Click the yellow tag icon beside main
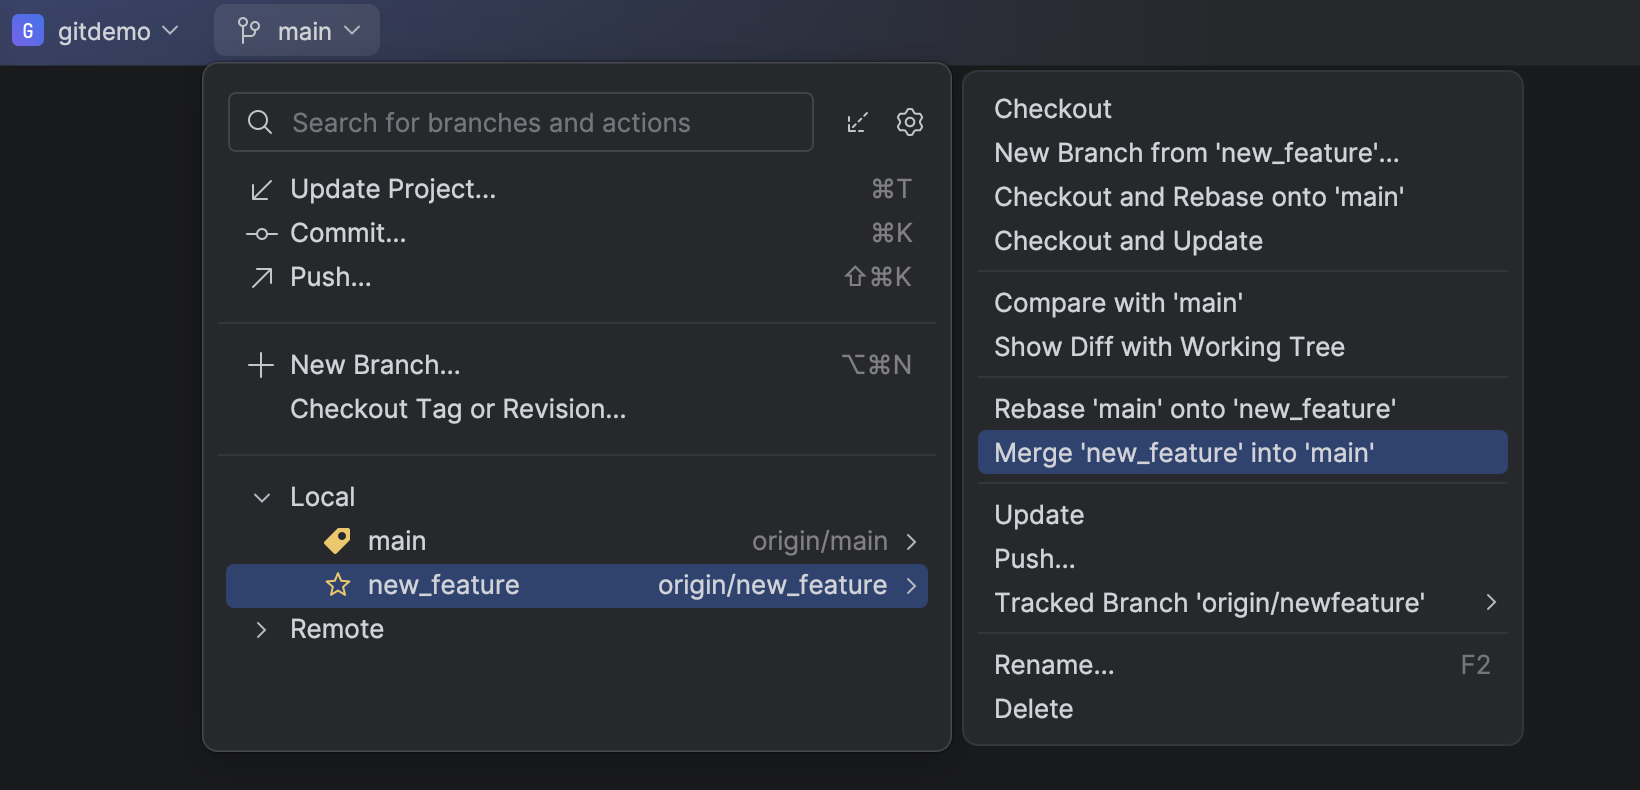 (x=338, y=541)
